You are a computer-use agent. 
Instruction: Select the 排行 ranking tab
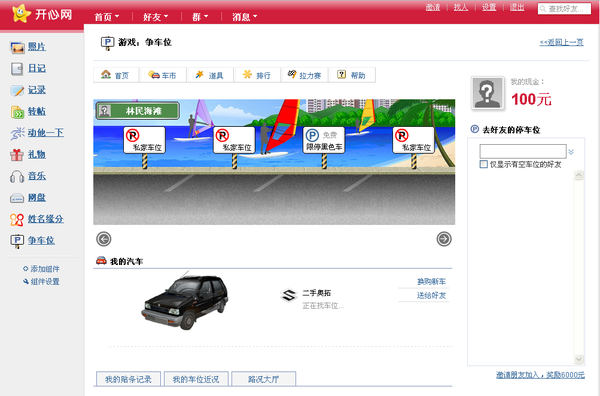257,75
